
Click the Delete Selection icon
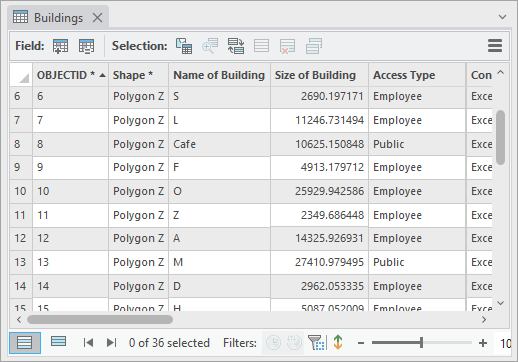pyautogui.click(x=287, y=46)
